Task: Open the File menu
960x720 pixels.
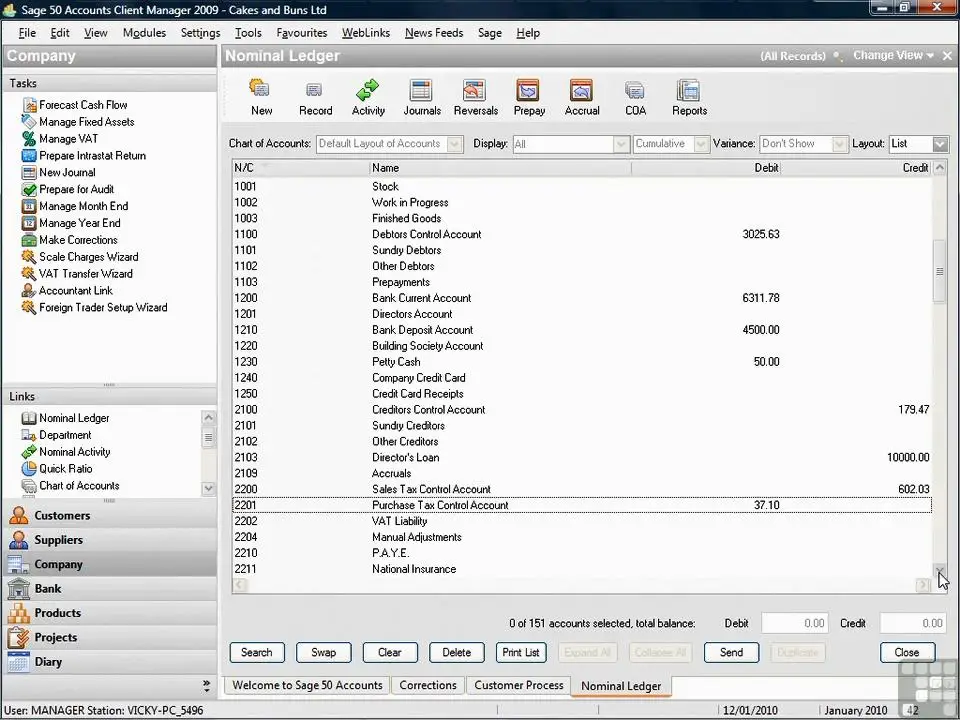Action: tap(27, 33)
